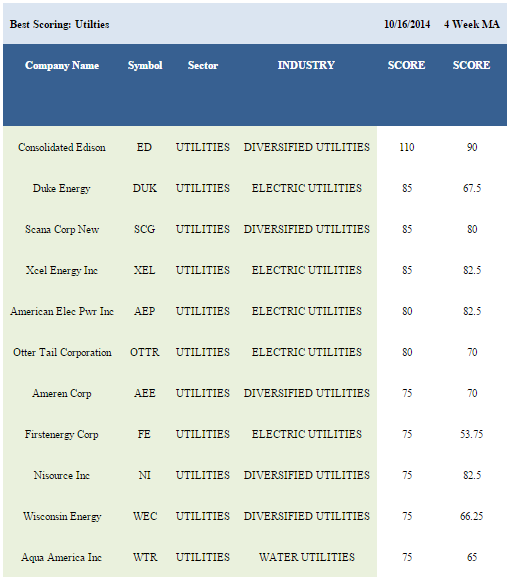This screenshot has width=511, height=582.
Task: Click the 10/16/2014 date heading
Action: pos(407,24)
